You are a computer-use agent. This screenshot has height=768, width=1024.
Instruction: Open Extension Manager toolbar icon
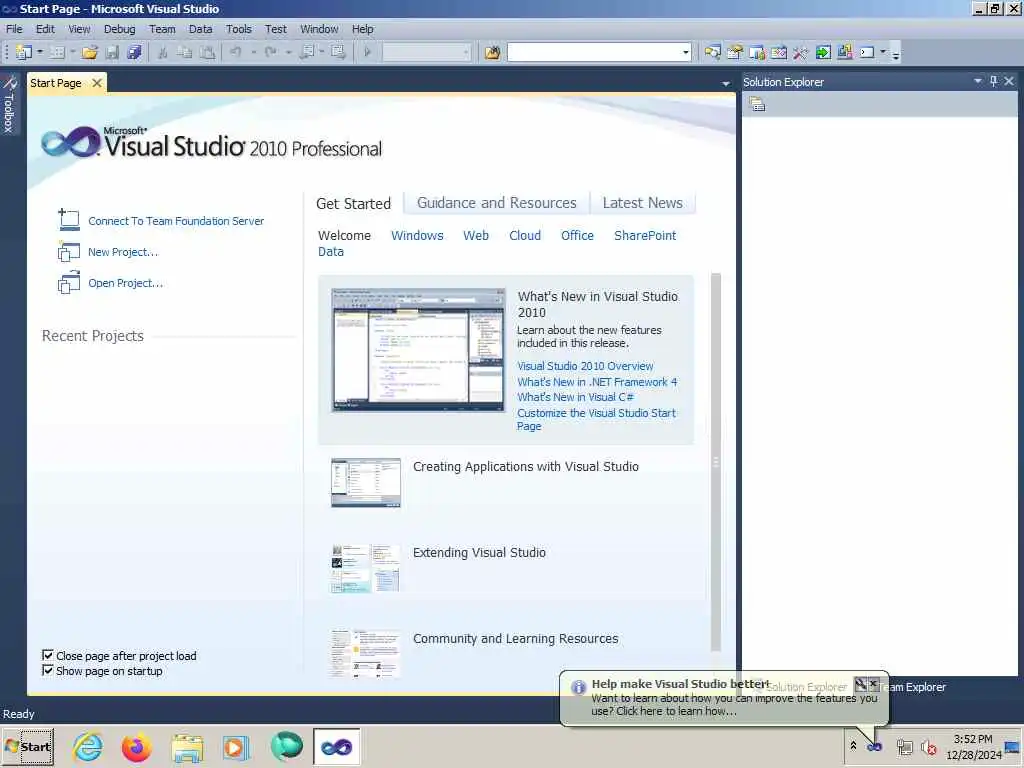[845, 52]
